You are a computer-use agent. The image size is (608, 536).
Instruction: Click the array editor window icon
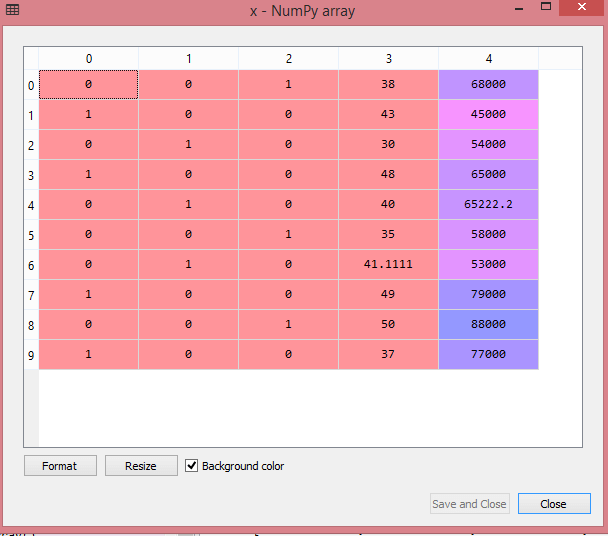(x=12, y=11)
